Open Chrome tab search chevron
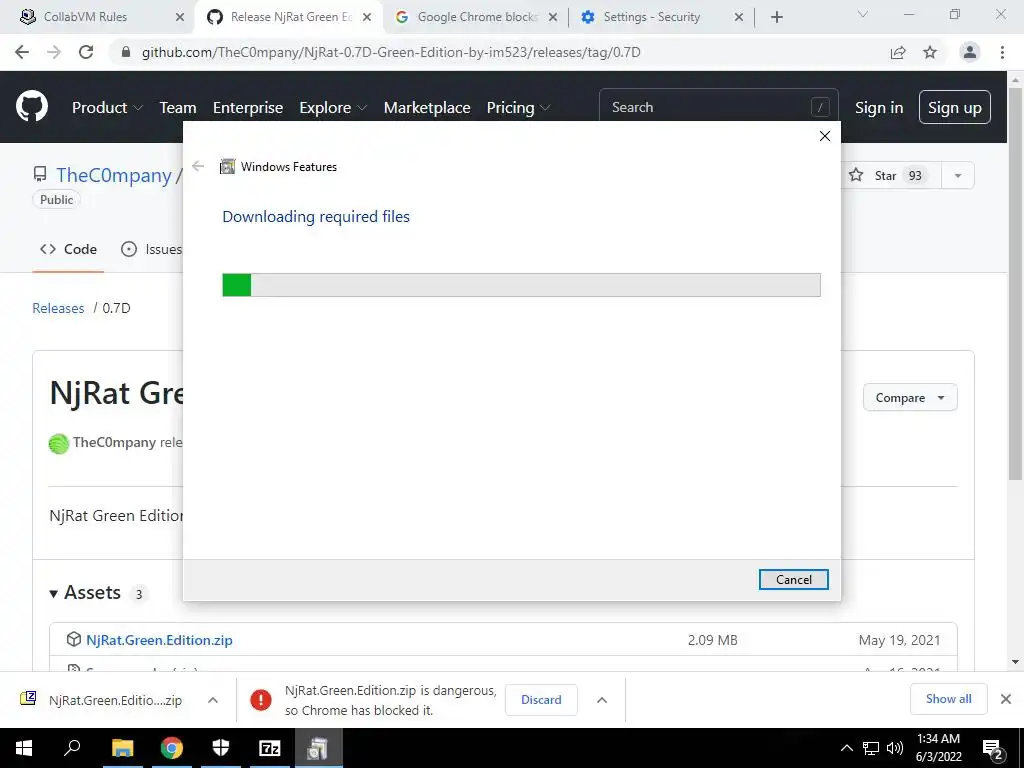This screenshot has height=768, width=1024. click(x=863, y=14)
